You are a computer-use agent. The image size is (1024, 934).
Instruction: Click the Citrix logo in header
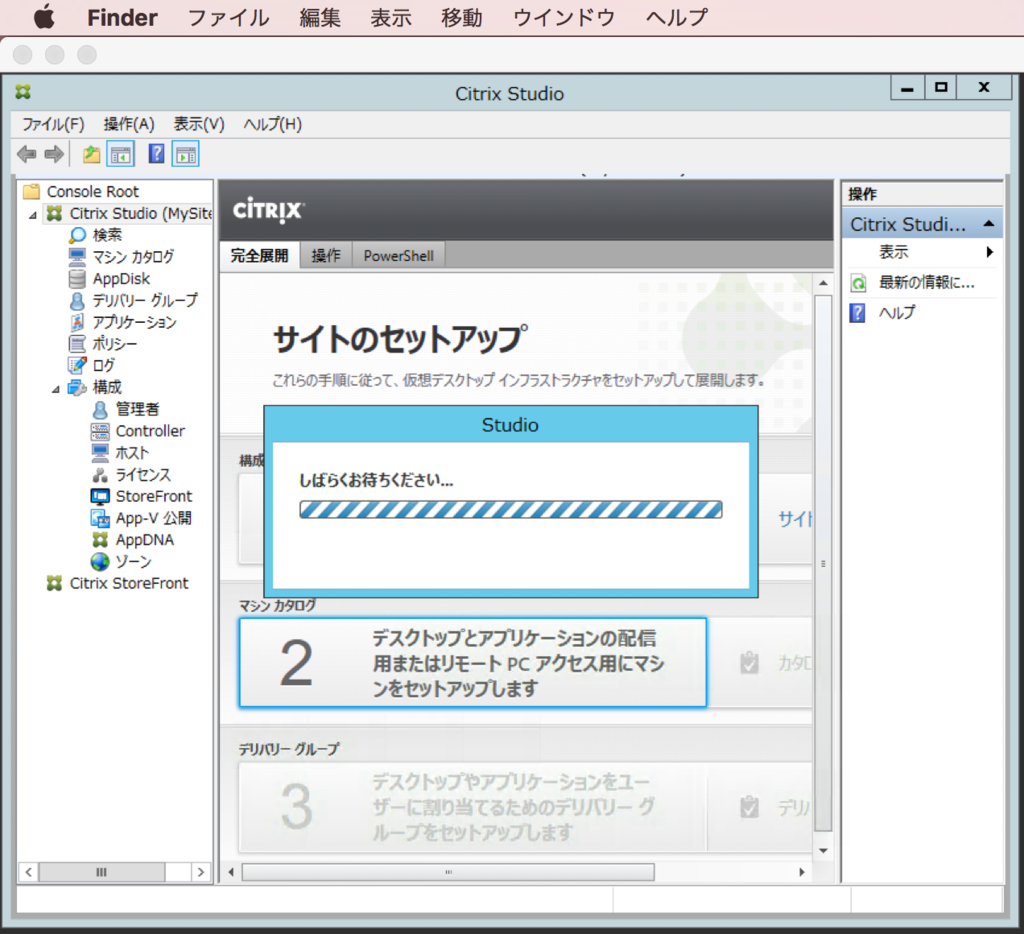click(268, 210)
